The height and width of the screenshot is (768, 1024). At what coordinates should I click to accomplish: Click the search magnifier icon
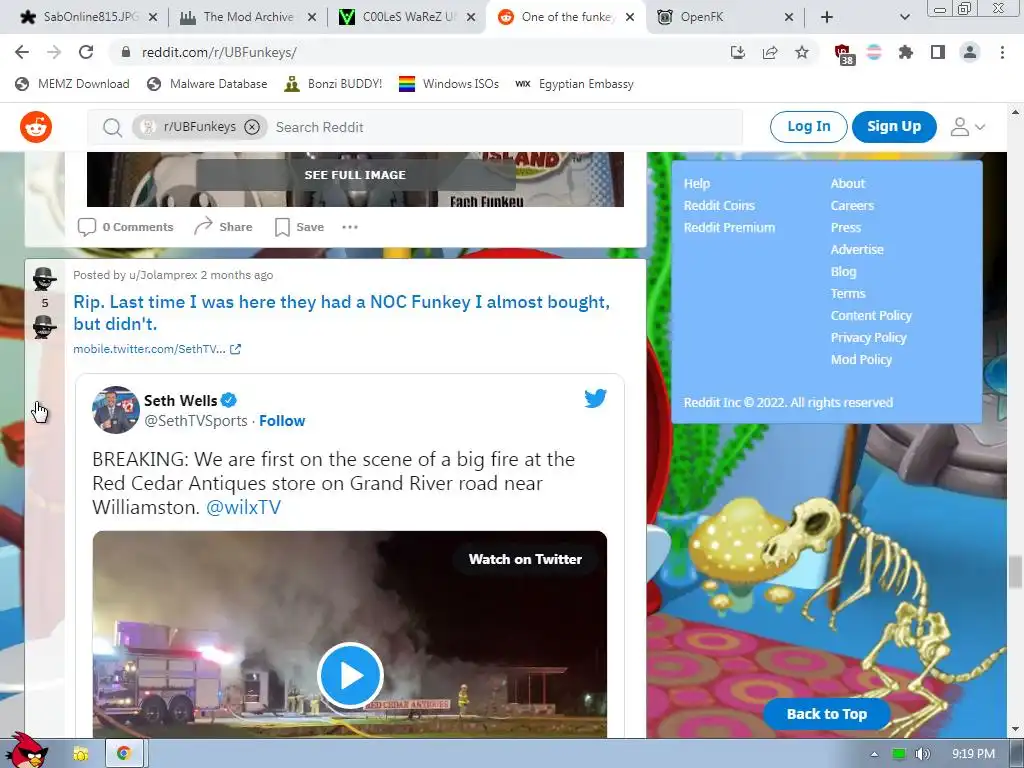pyautogui.click(x=112, y=127)
